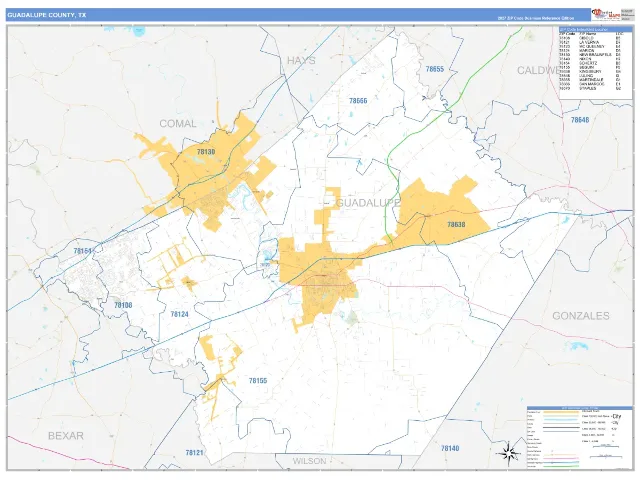Image resolution: width=640 pixels, height=480 pixels.
Task: Click the GUADALUPE county name on the map
Action: (368, 202)
